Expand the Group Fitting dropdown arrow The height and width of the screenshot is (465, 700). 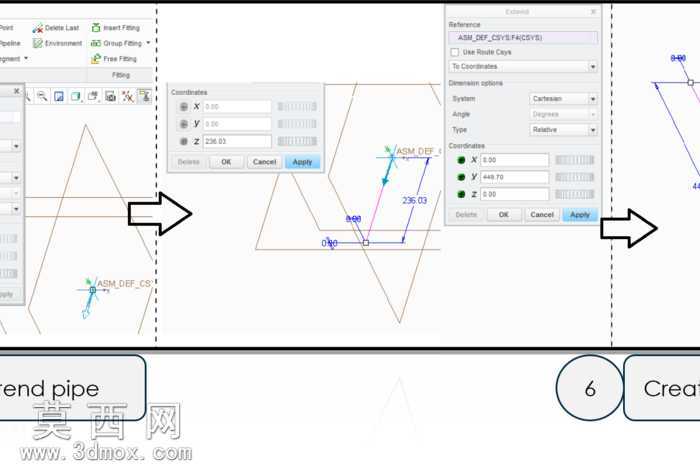pos(148,43)
